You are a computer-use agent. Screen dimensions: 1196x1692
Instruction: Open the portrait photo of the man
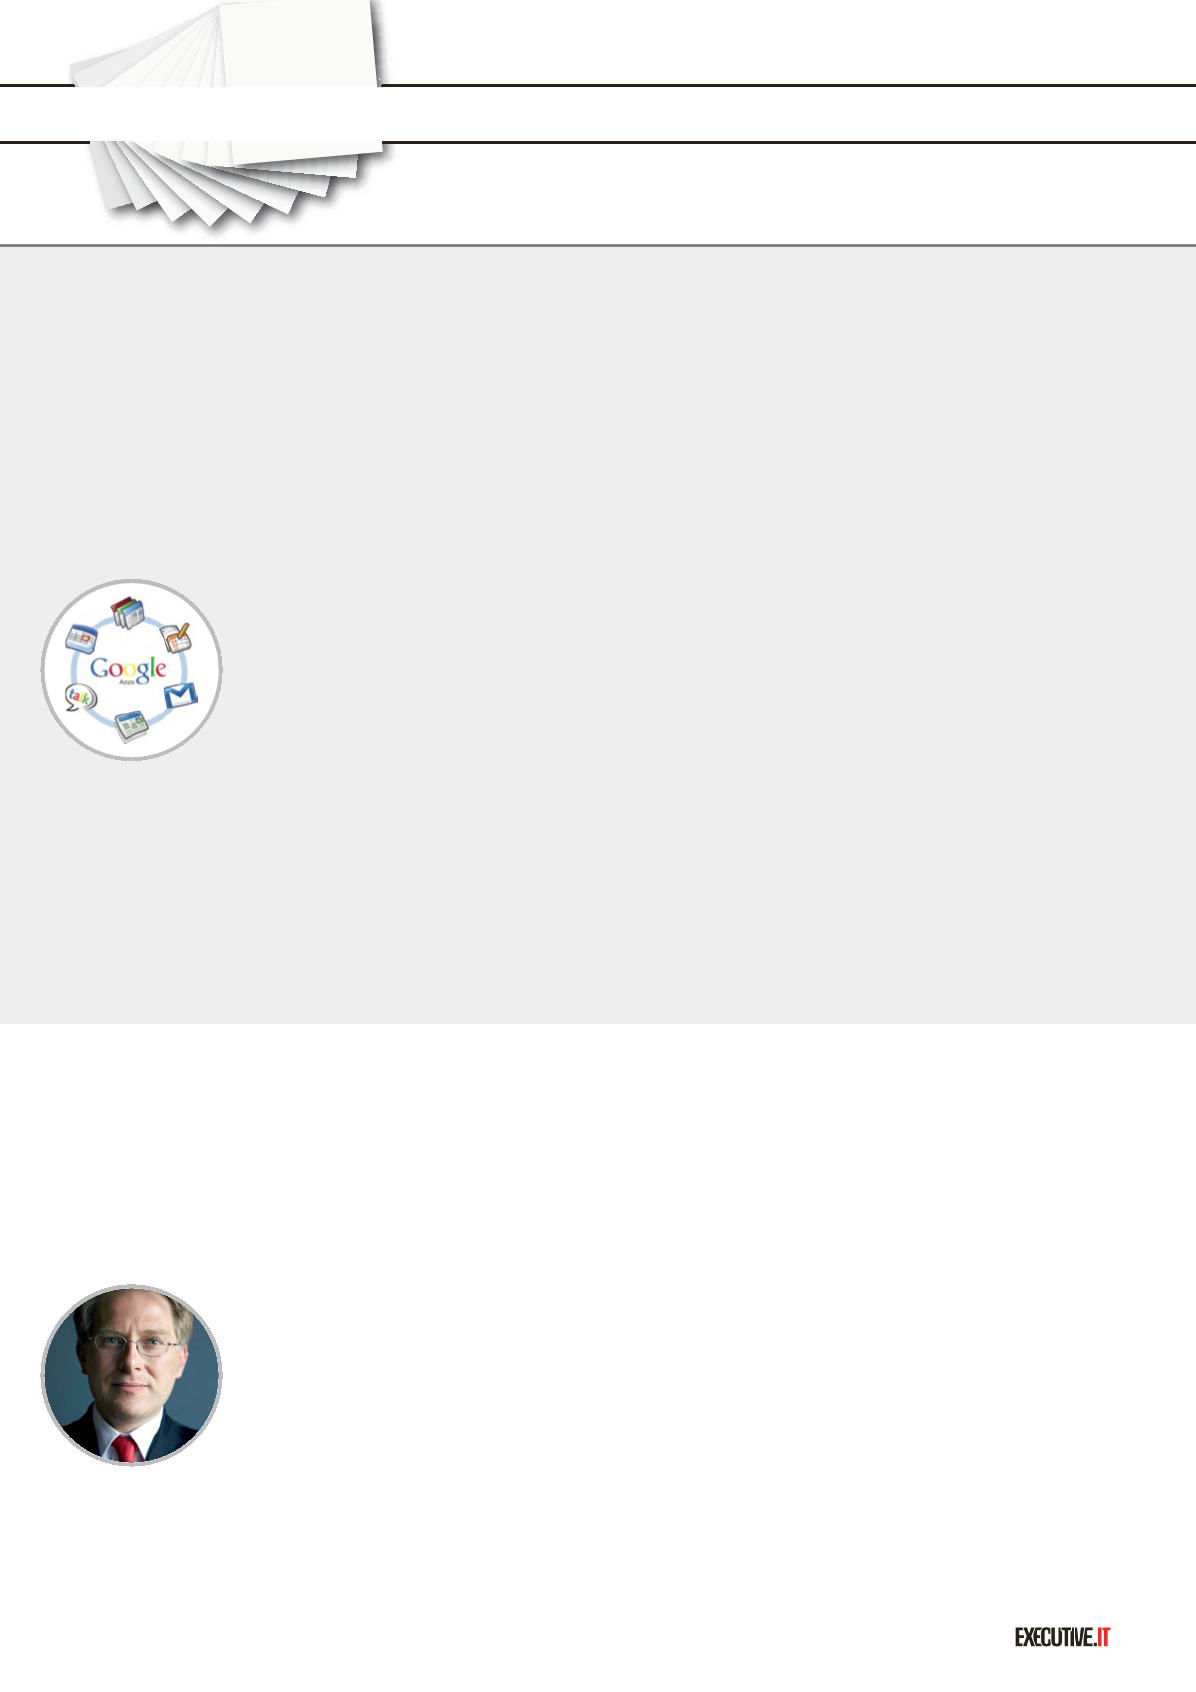pos(131,1375)
